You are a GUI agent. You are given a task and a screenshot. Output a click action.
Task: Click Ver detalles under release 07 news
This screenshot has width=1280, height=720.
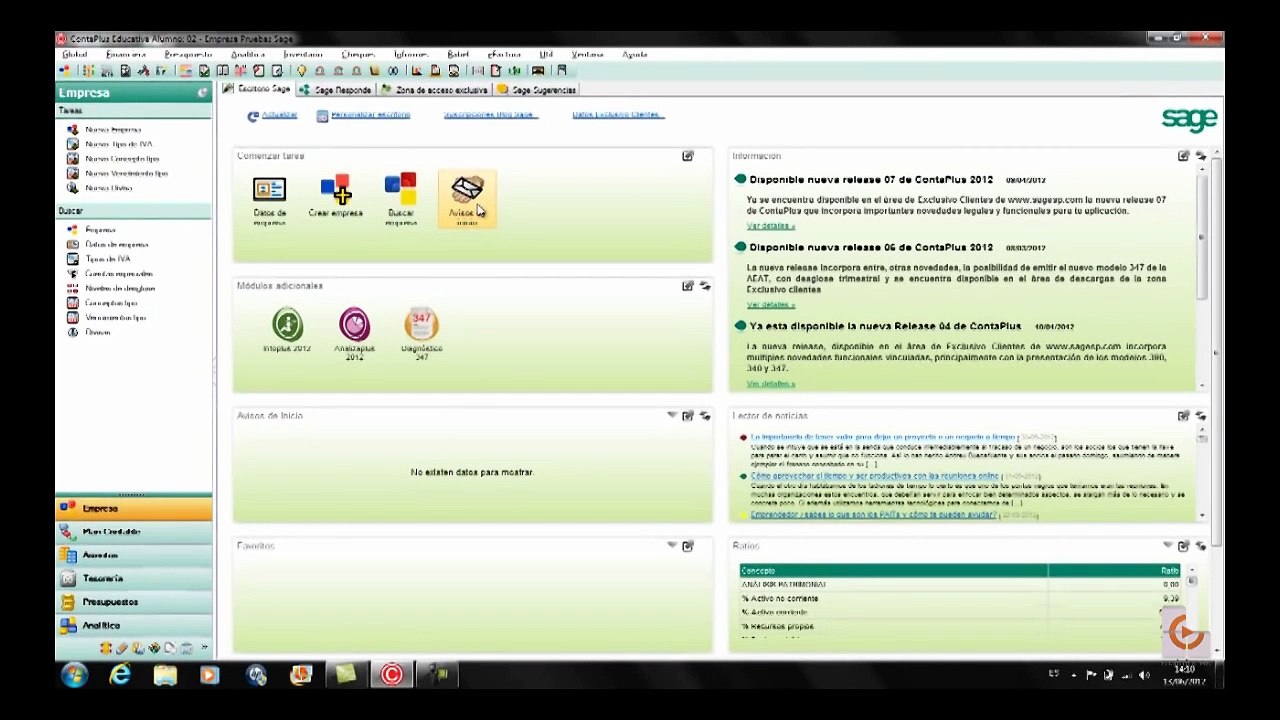[x=770, y=226]
